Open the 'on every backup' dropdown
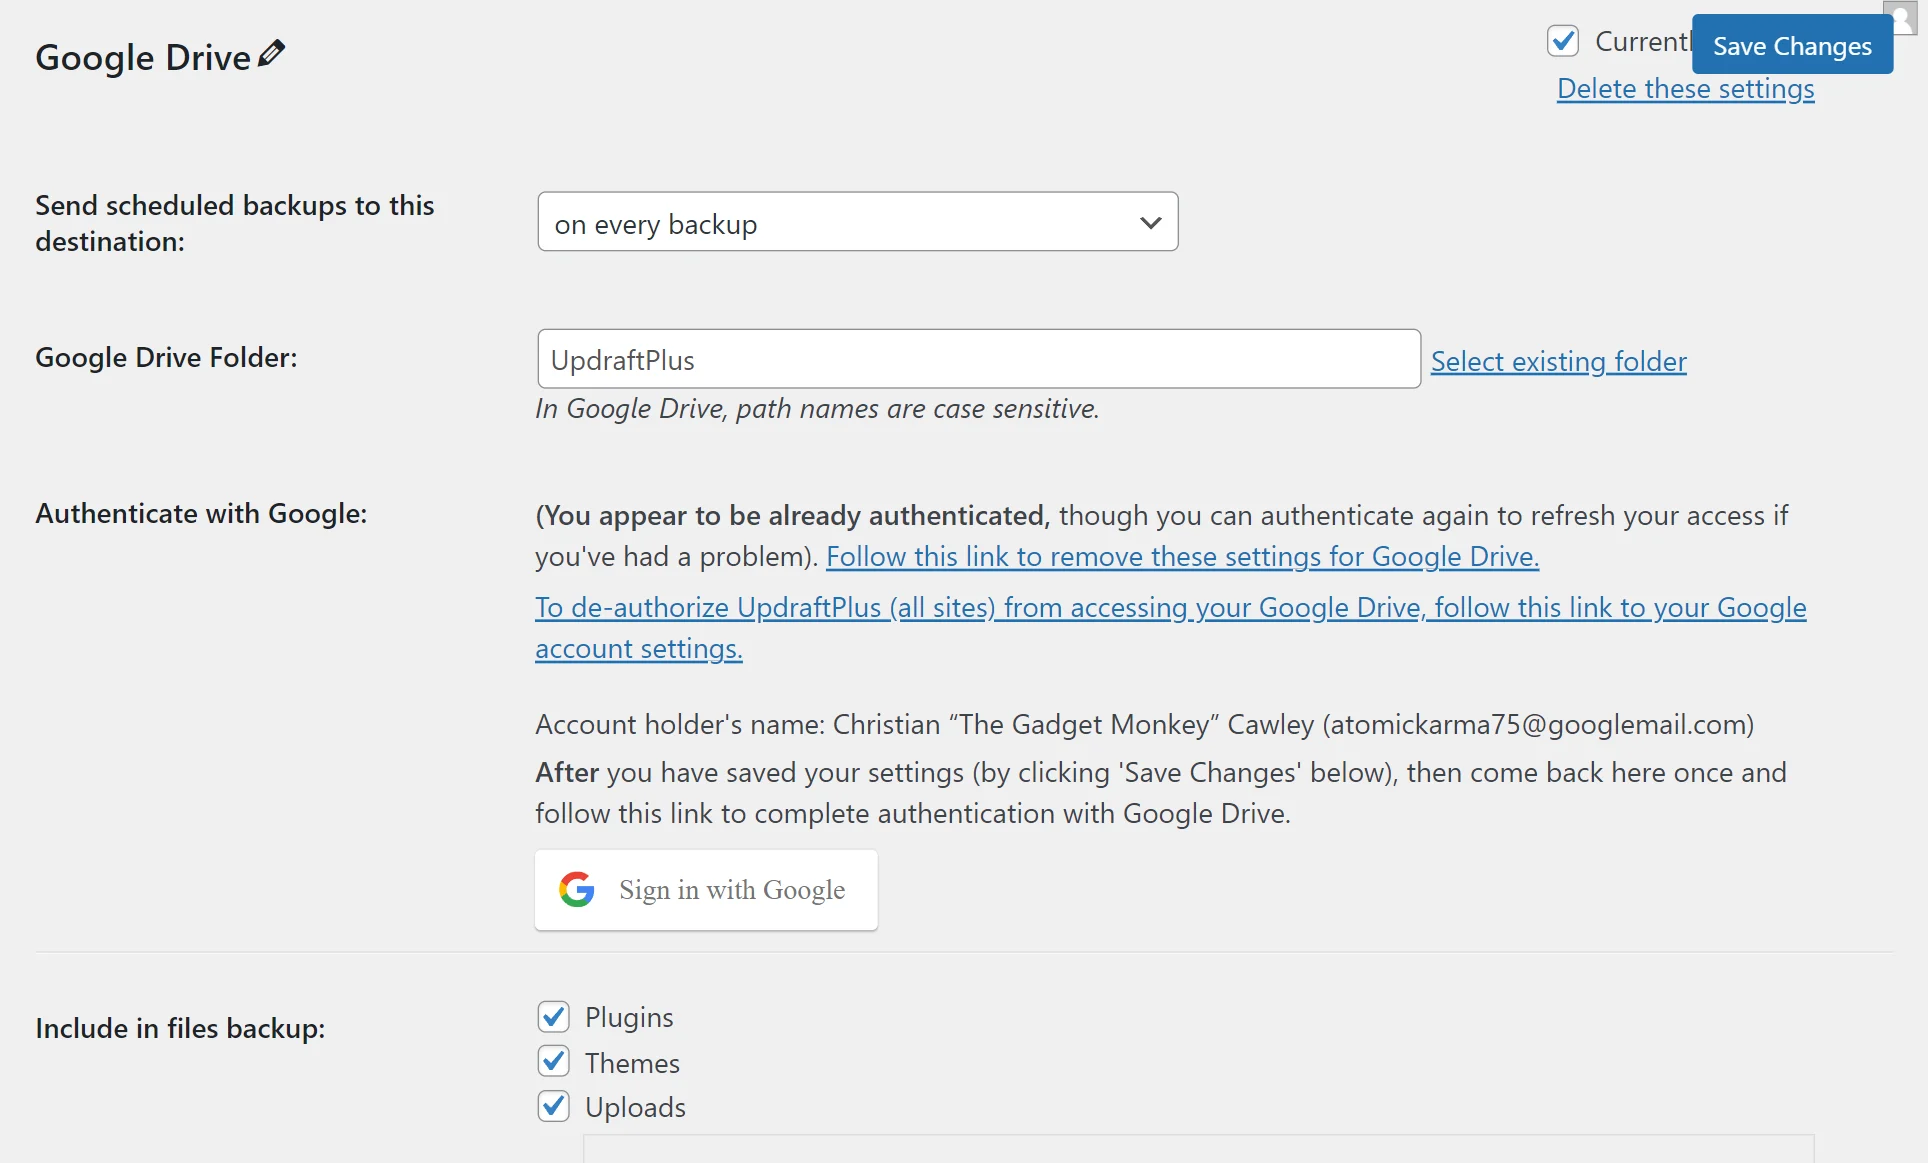1928x1163 pixels. [x=858, y=222]
